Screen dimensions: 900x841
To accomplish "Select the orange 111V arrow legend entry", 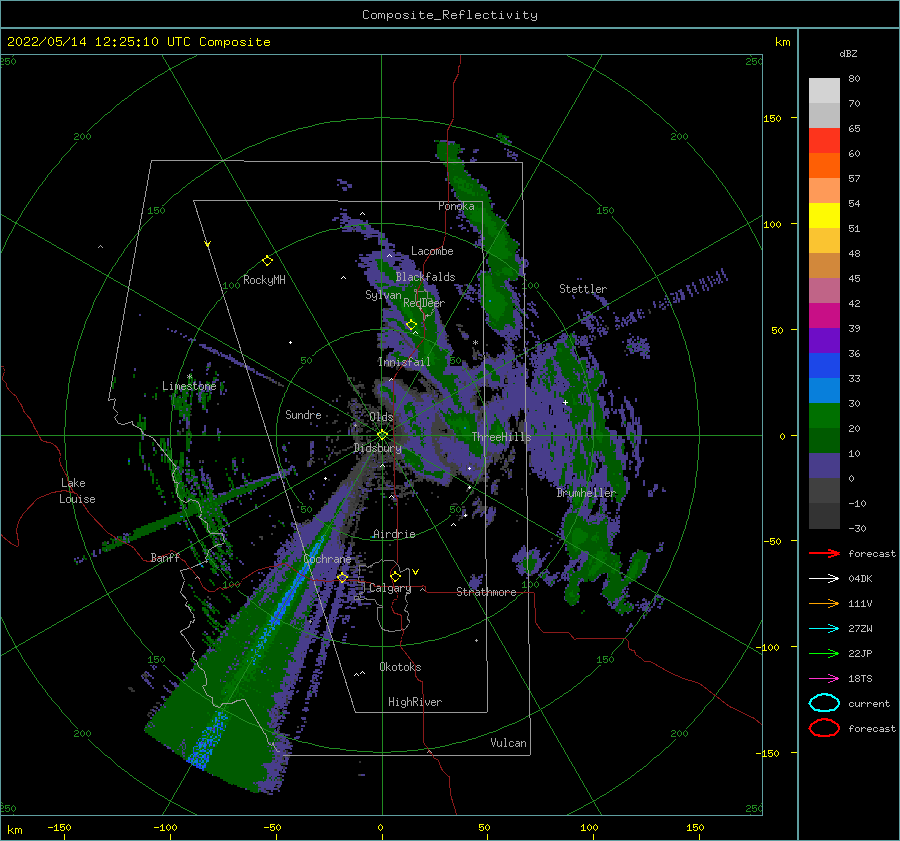I will 824,603.
